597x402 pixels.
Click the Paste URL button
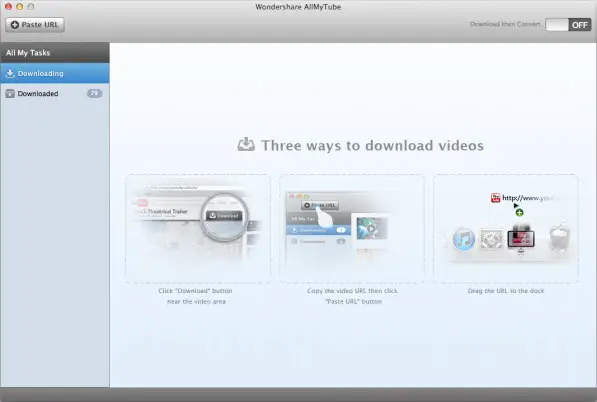point(35,25)
